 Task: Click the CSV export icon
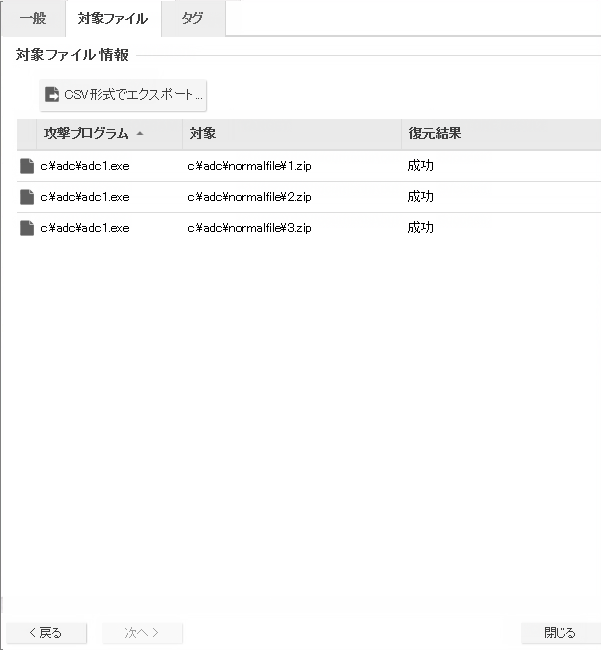(x=52, y=96)
